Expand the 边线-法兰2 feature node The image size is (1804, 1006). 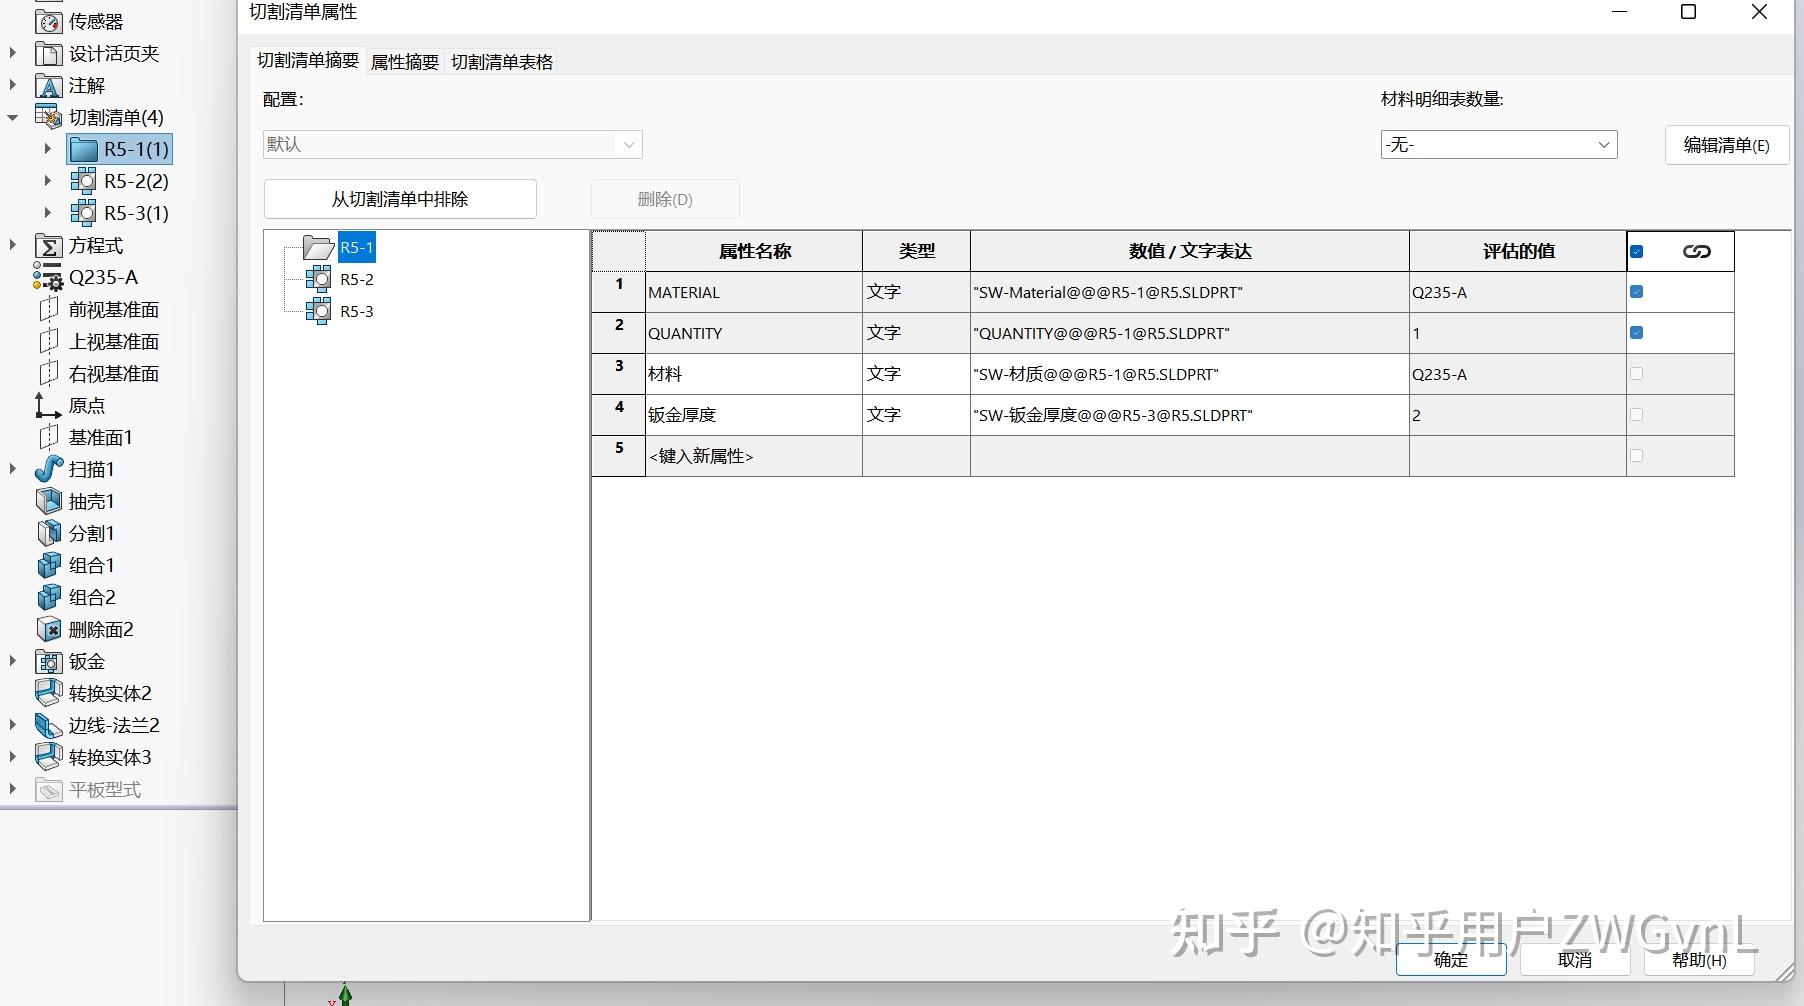[x=13, y=725]
